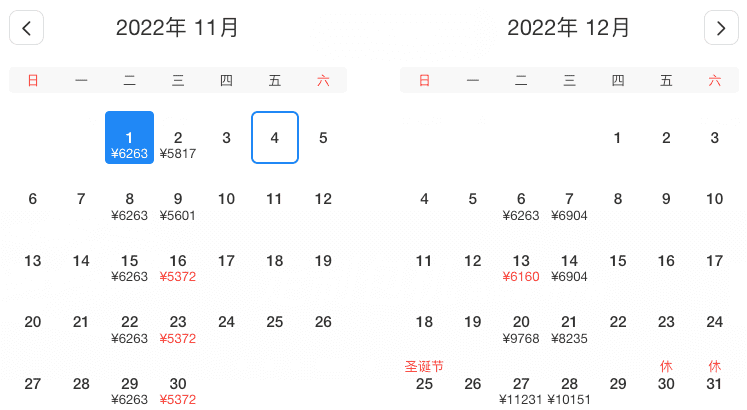The image size is (747, 410).
Task: Choose December 21 priced ¥8235
Action: point(569,329)
